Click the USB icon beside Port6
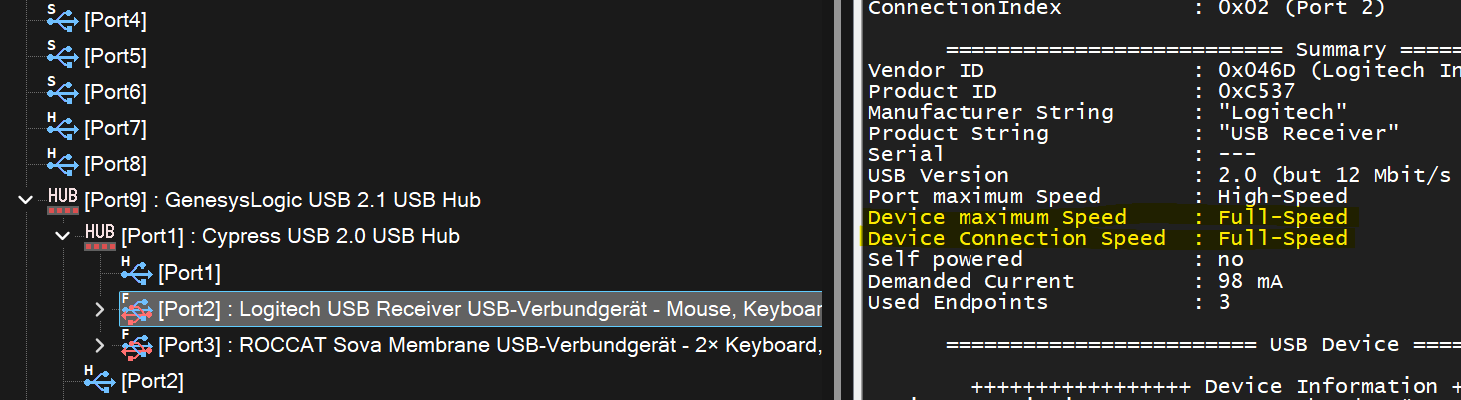The width and height of the screenshot is (1461, 400). coord(62,91)
